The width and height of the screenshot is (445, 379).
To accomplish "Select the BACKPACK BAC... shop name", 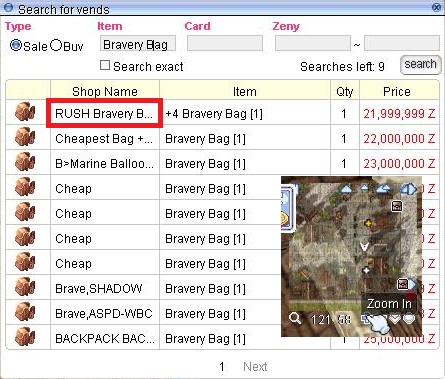I will pyautogui.click(x=105, y=338).
